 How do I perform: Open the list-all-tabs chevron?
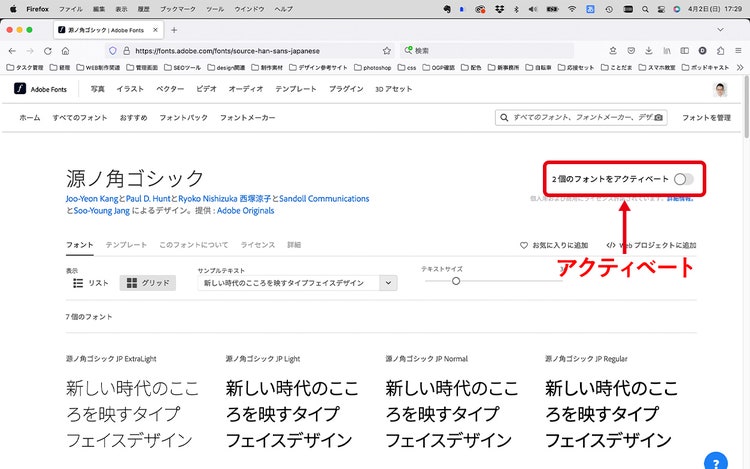click(720, 30)
